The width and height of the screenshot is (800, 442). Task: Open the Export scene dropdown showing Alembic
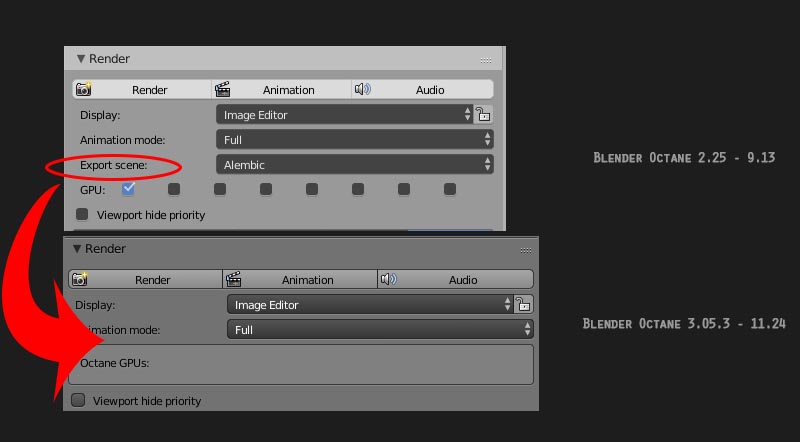[x=355, y=165]
